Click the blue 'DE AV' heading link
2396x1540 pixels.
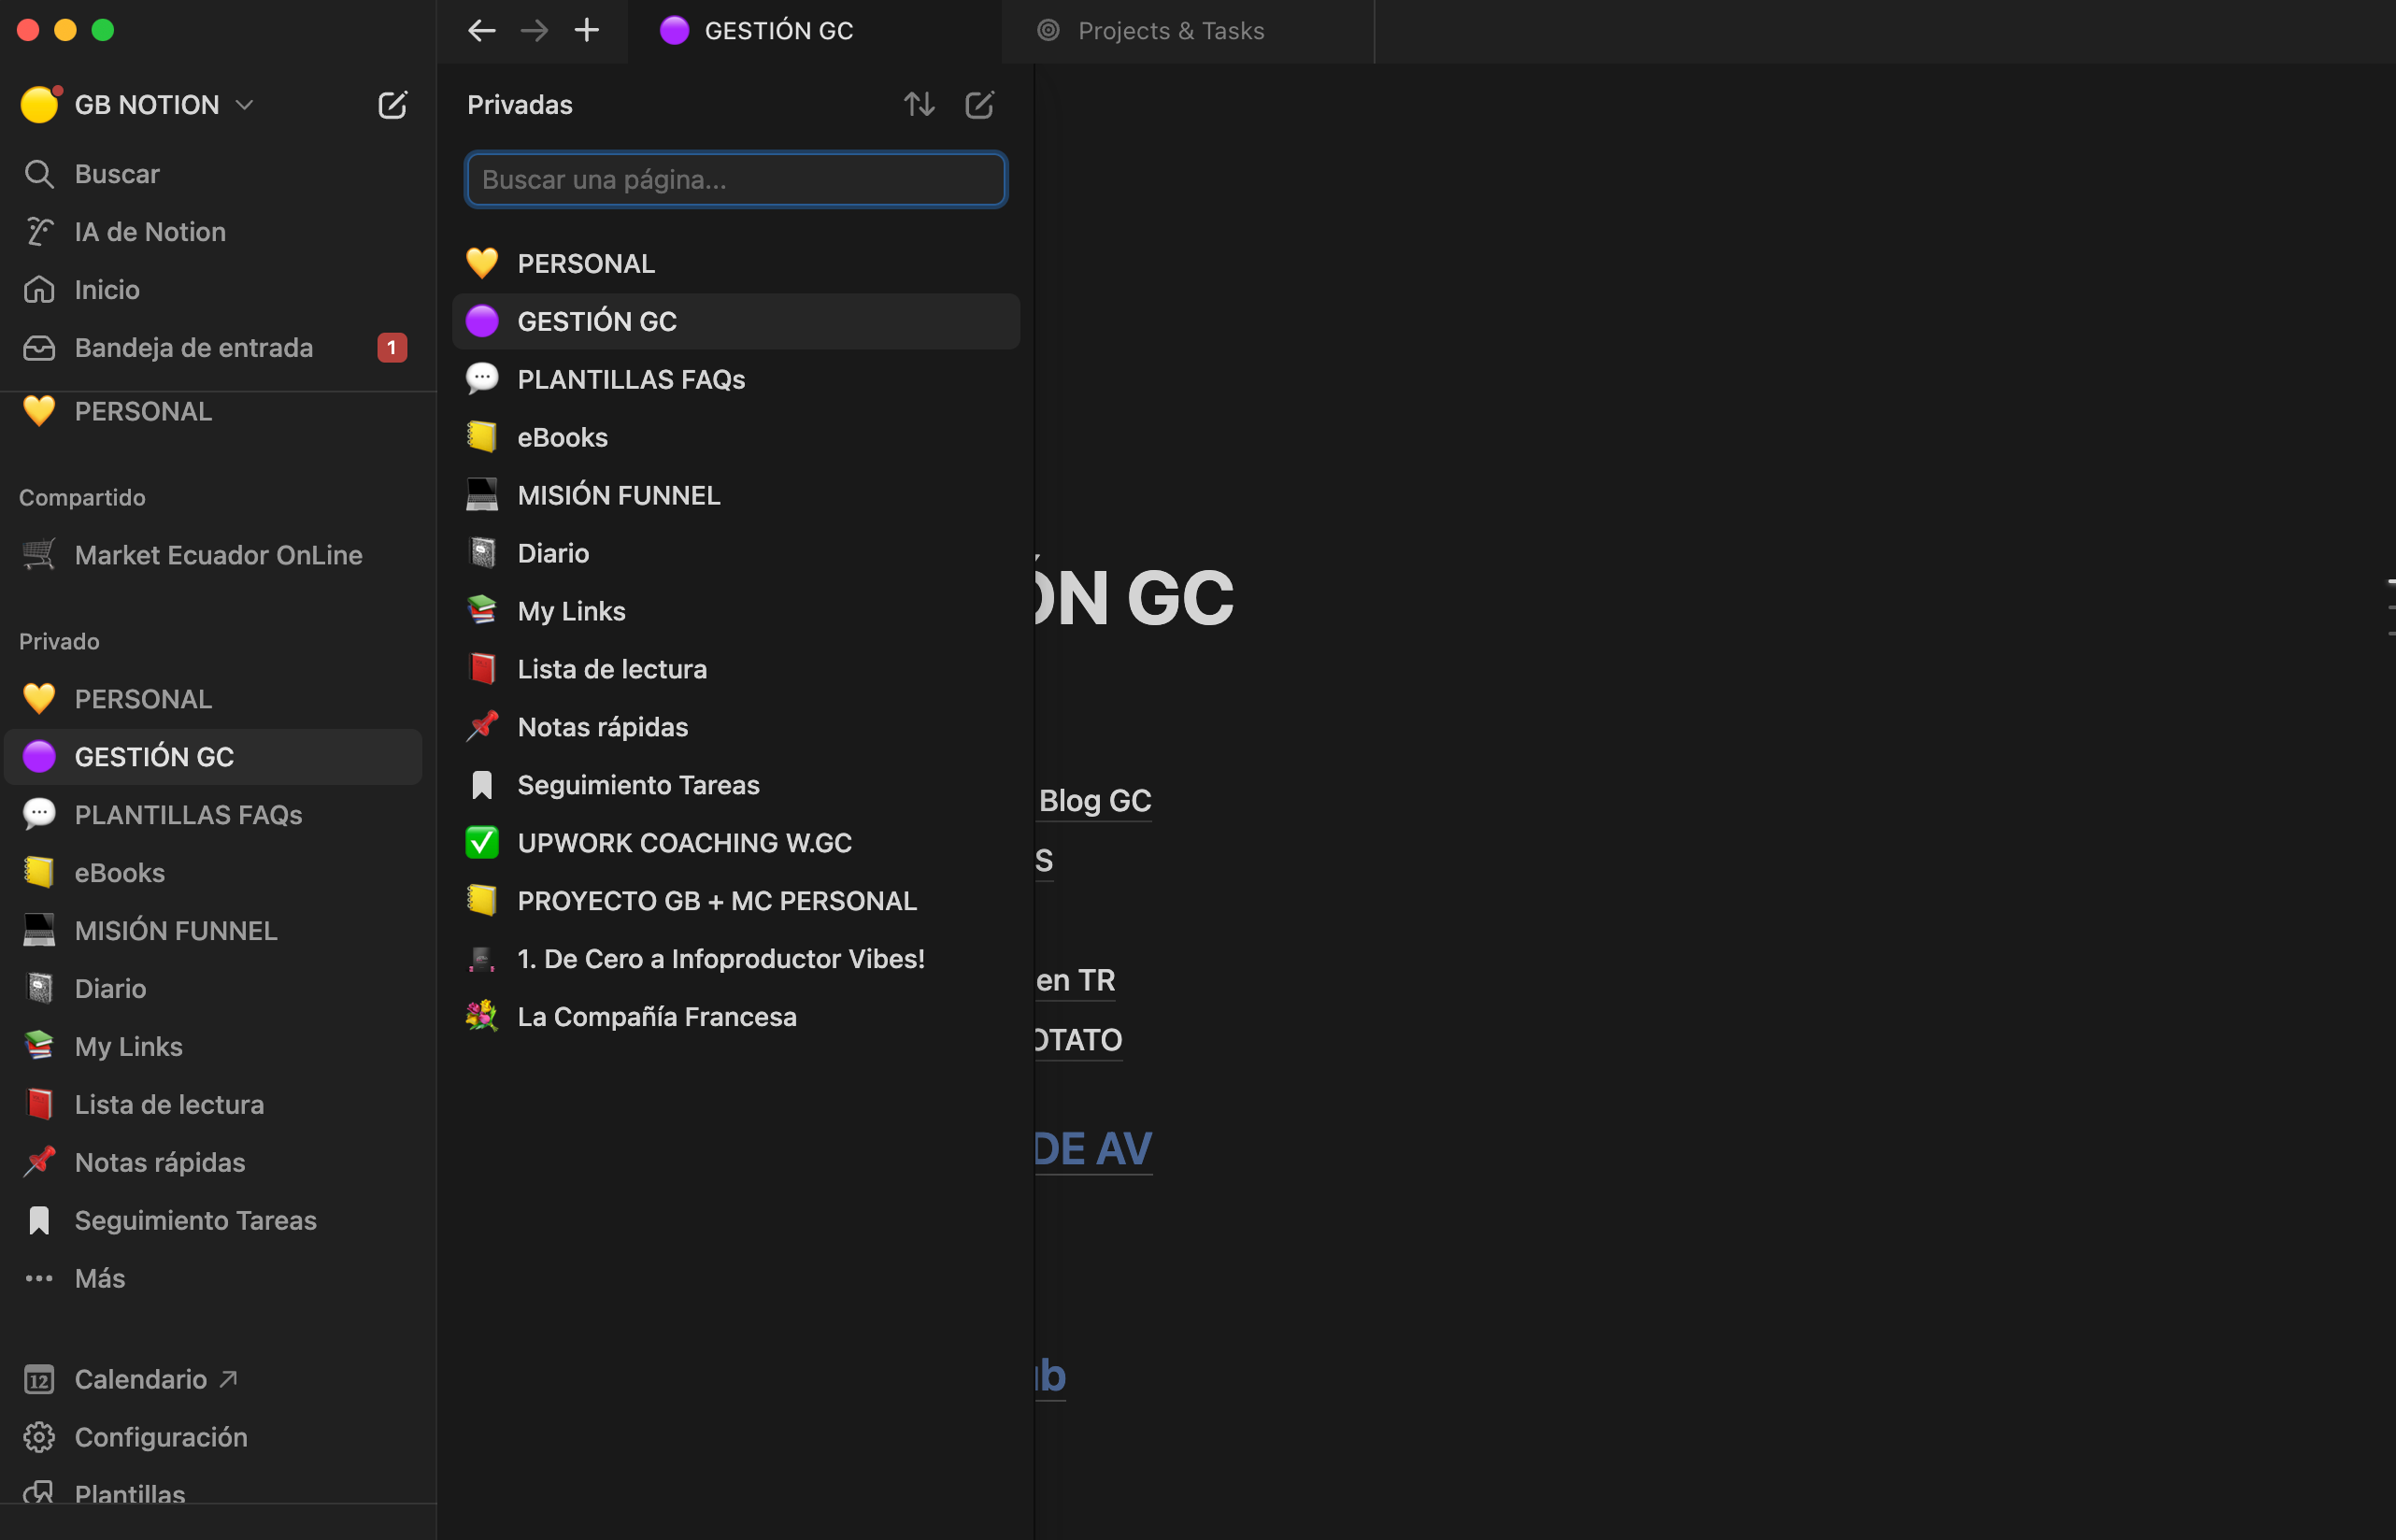1093,1149
